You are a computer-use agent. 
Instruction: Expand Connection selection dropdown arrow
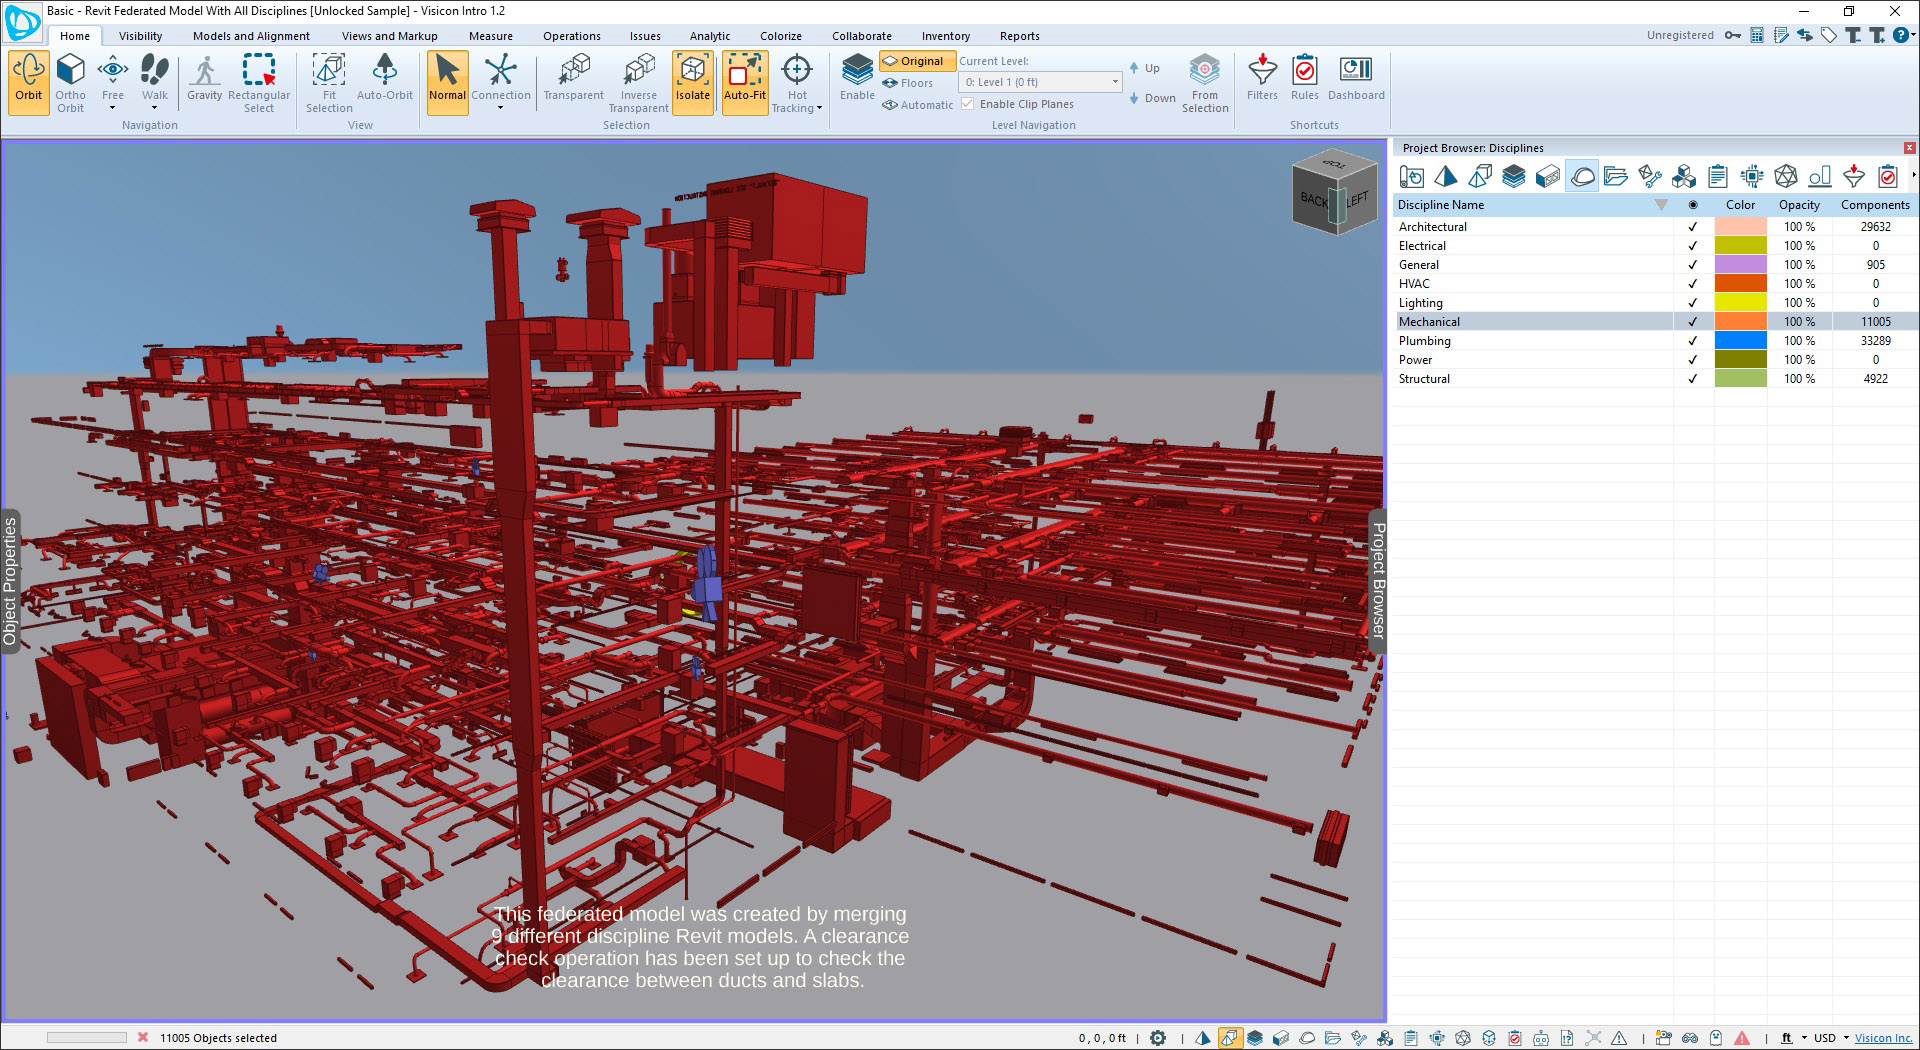coord(500,108)
